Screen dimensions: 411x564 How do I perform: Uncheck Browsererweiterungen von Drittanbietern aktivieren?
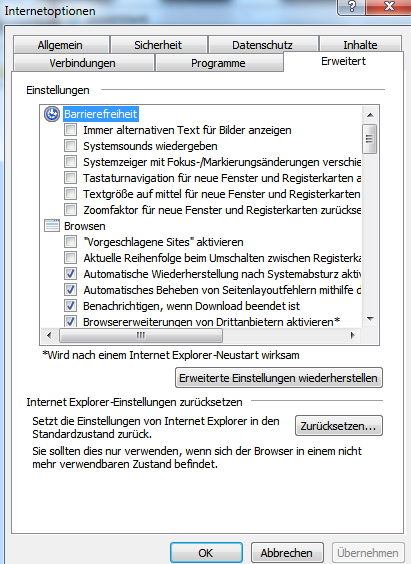(x=70, y=321)
